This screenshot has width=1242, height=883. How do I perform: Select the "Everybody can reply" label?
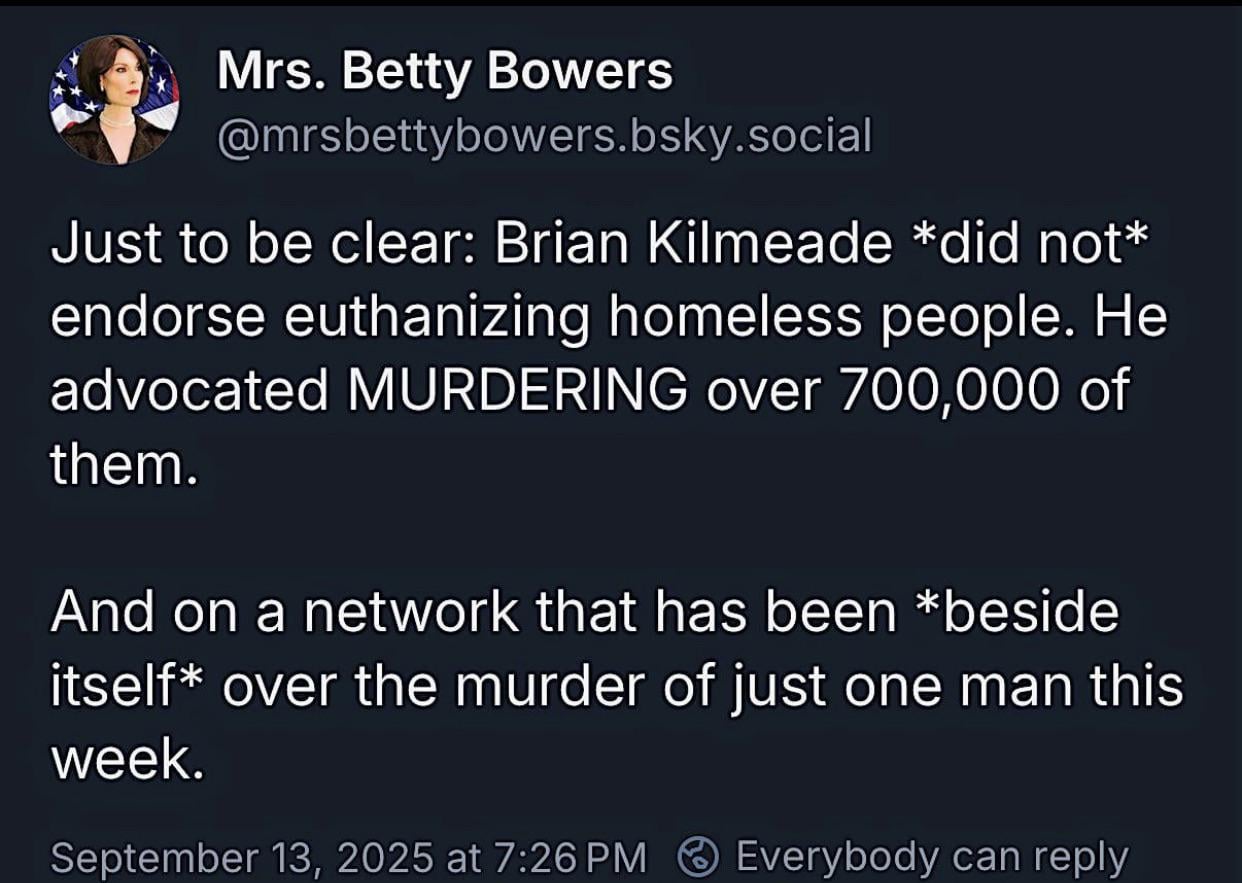coord(931,857)
